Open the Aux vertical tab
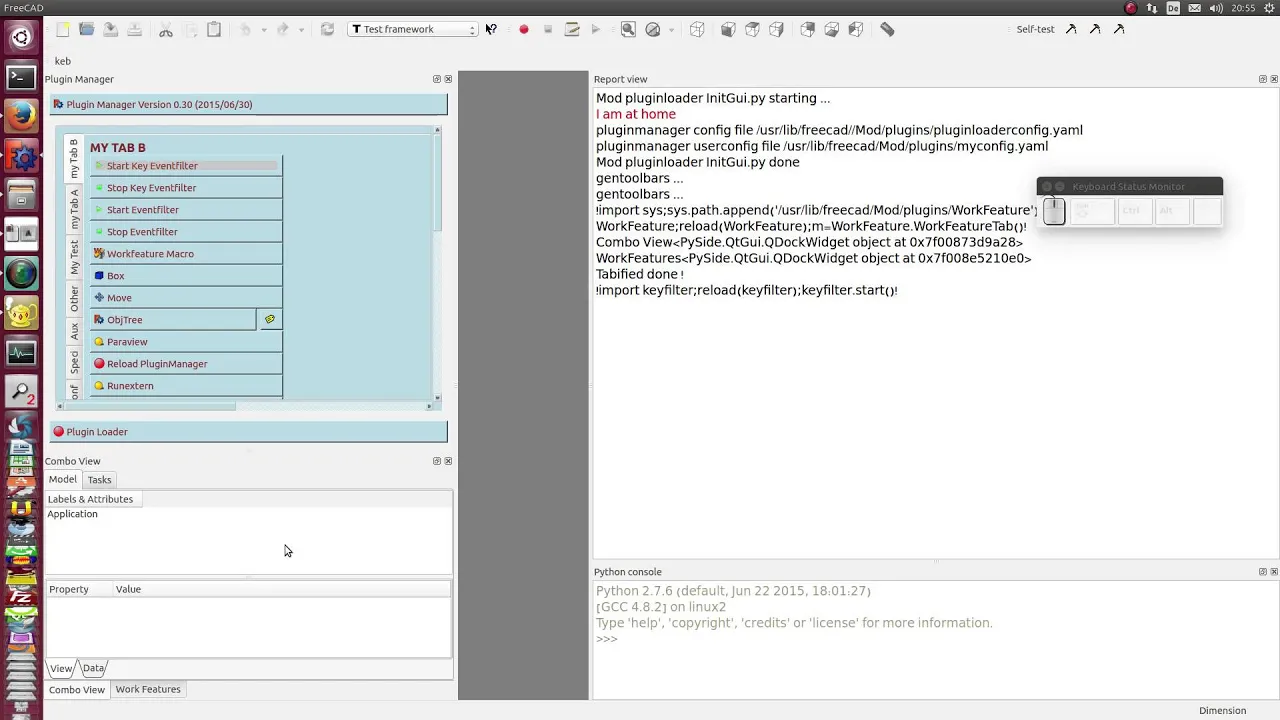1280x720 pixels. [x=73, y=331]
